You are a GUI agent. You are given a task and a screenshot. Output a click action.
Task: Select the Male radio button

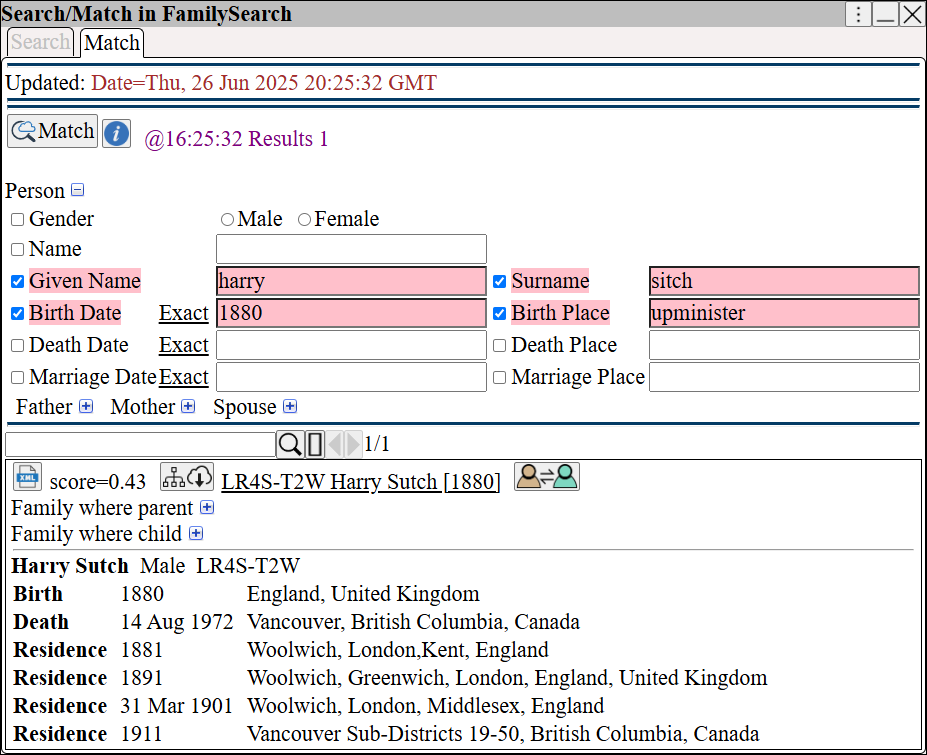click(227, 219)
